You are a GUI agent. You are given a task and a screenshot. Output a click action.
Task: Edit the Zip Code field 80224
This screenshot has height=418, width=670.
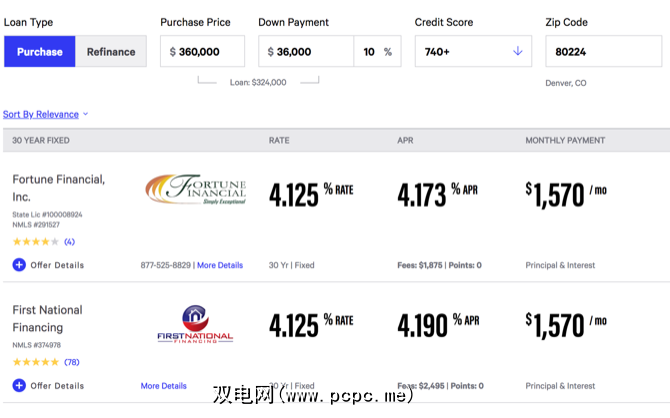604,51
